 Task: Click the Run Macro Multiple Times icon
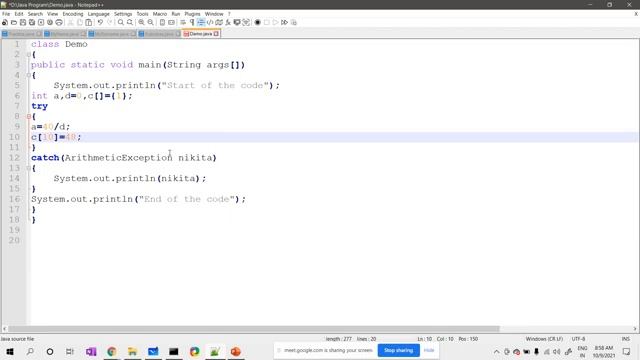284,22
